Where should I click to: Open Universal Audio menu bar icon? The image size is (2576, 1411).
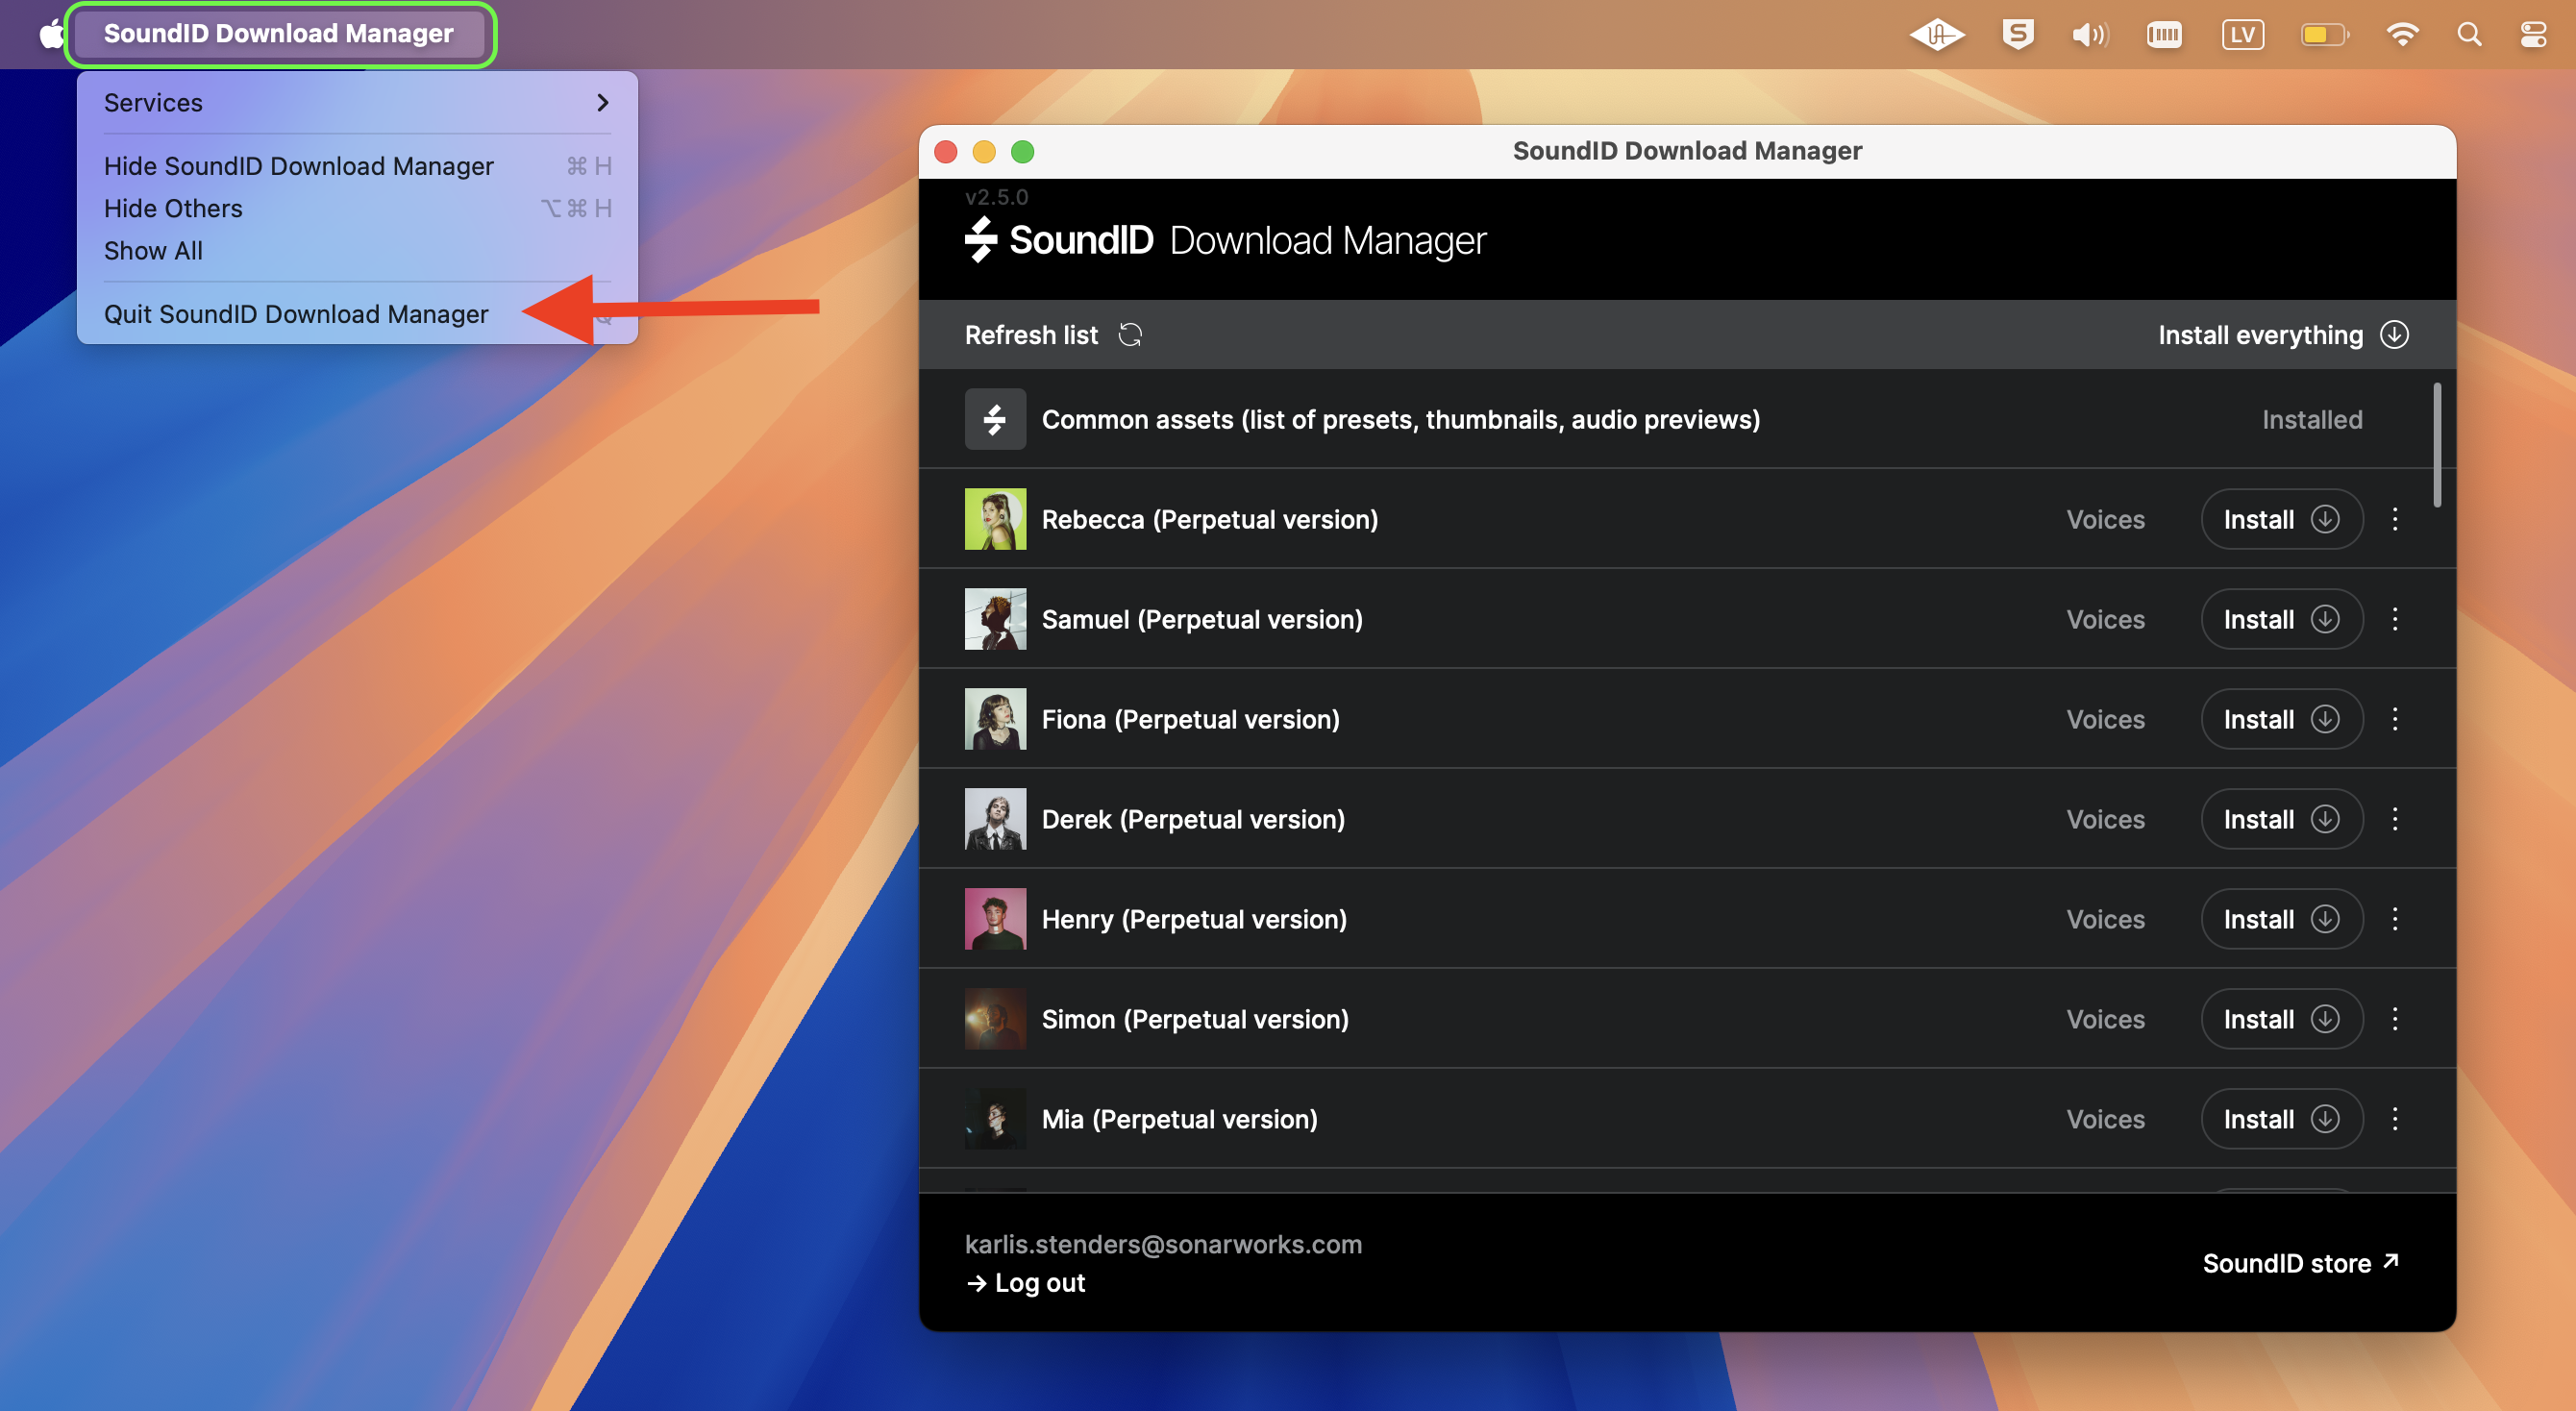point(1938,35)
